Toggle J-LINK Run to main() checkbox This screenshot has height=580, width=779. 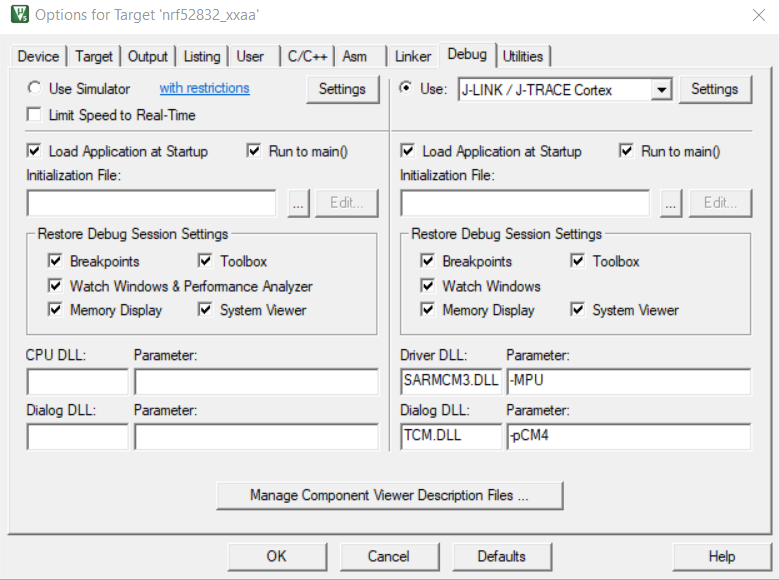pyautogui.click(x=626, y=151)
